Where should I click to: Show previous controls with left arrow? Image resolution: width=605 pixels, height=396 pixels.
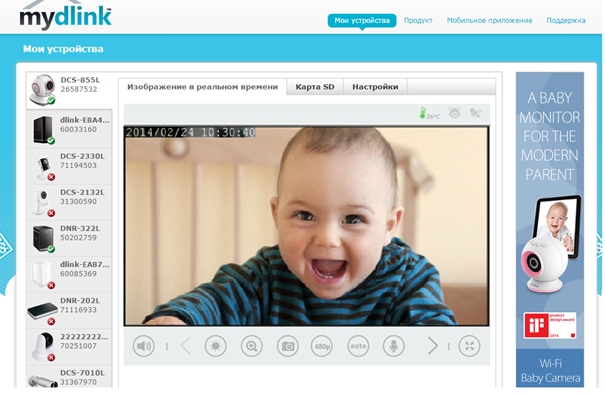pos(186,346)
